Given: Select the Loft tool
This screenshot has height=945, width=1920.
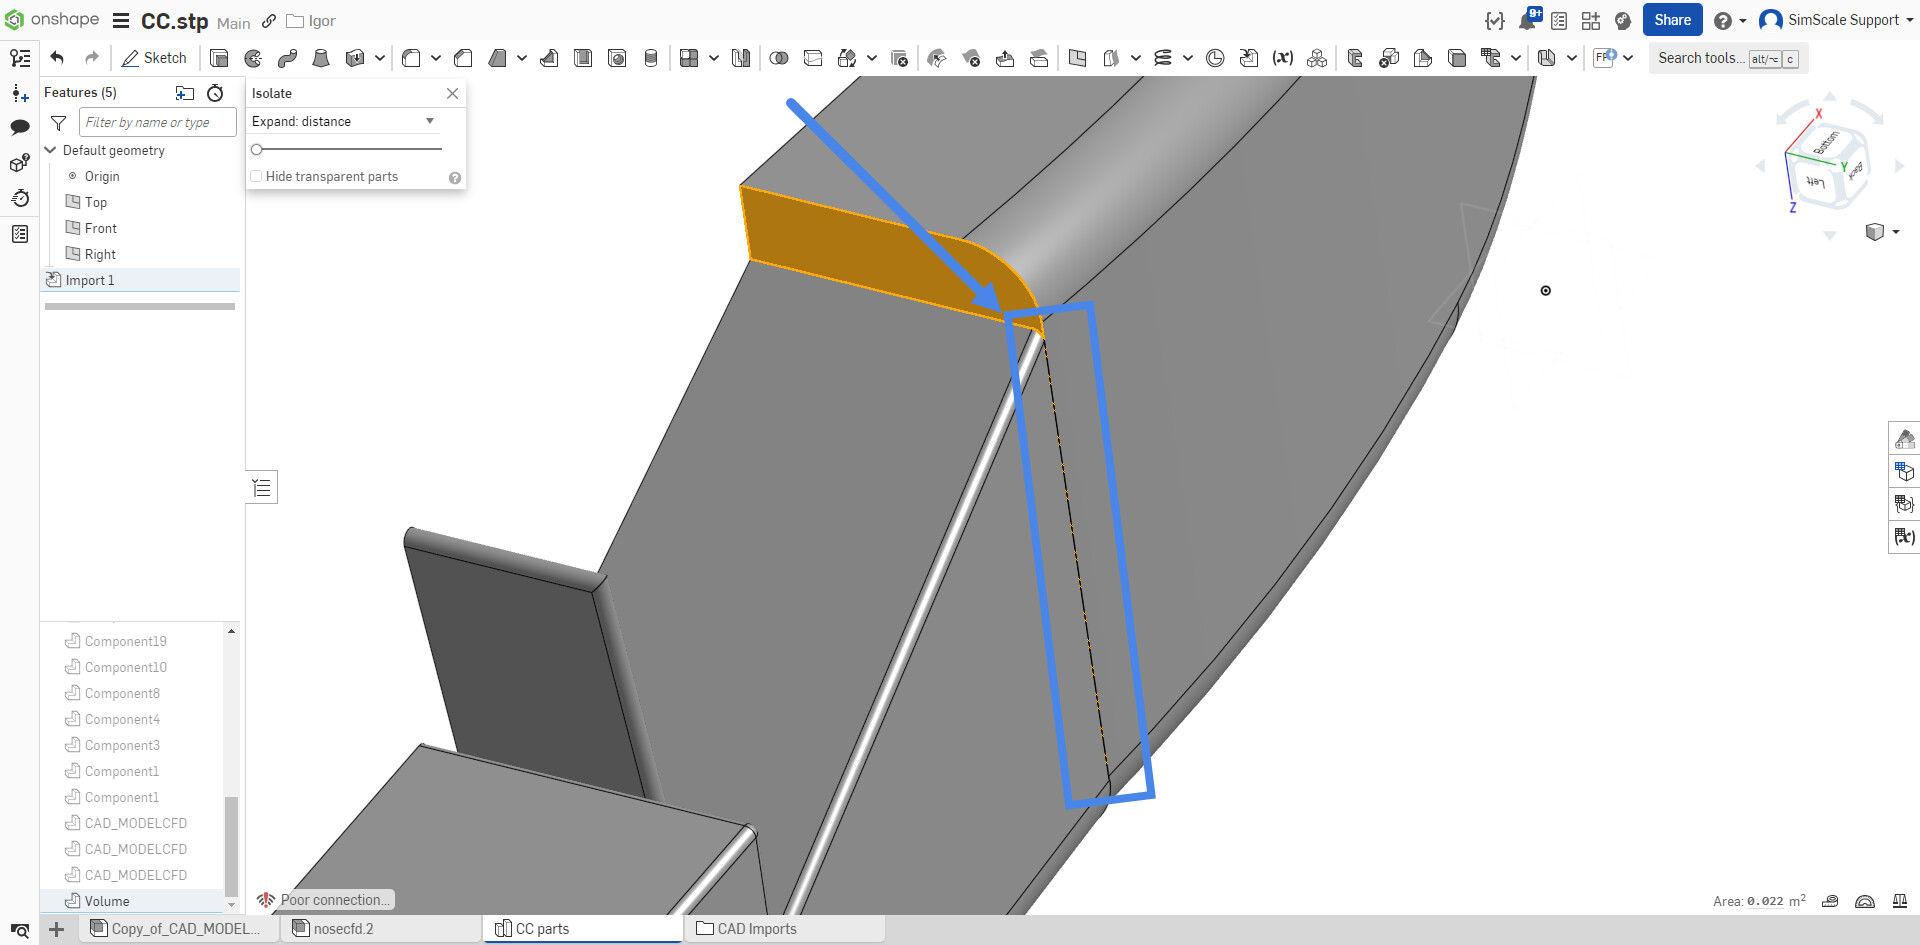Looking at the screenshot, I should tap(321, 58).
